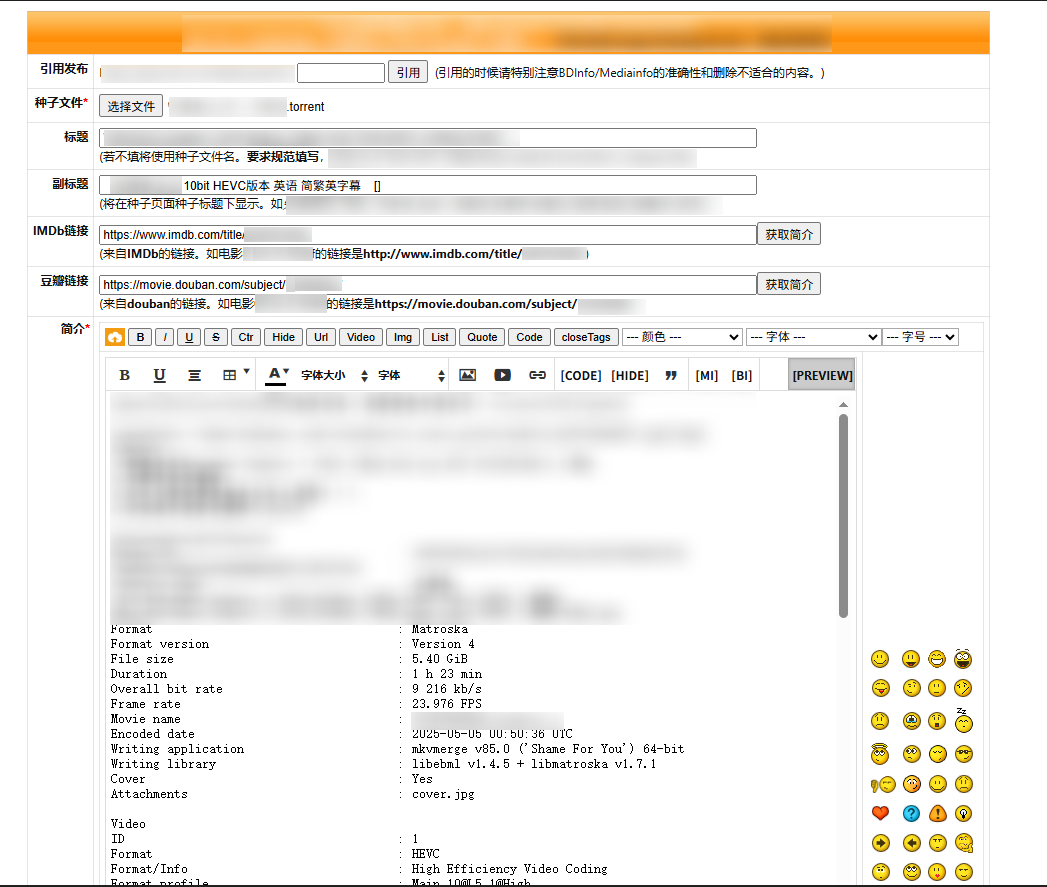
Task: Insert the sleeping Zz smiley
Action: pos(963,720)
